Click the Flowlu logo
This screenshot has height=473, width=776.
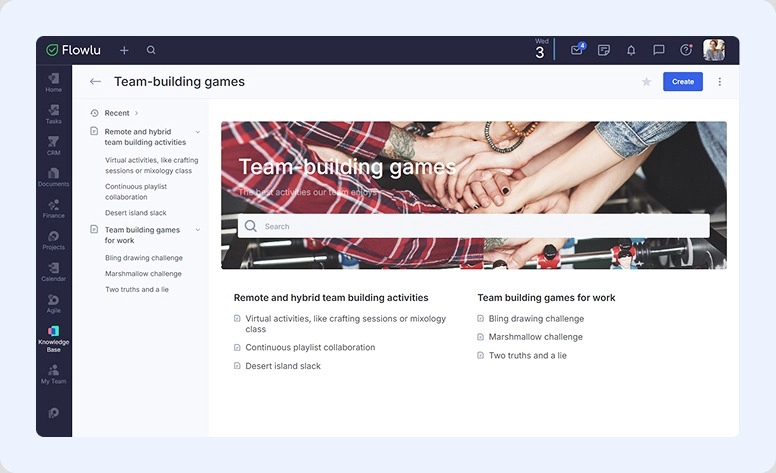[73, 50]
